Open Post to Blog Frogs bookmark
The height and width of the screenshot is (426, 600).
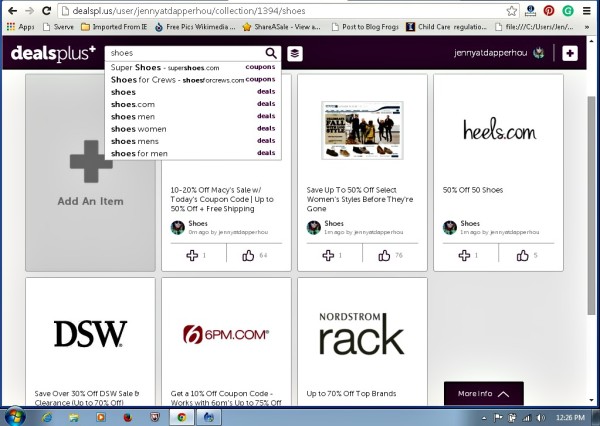[365, 27]
